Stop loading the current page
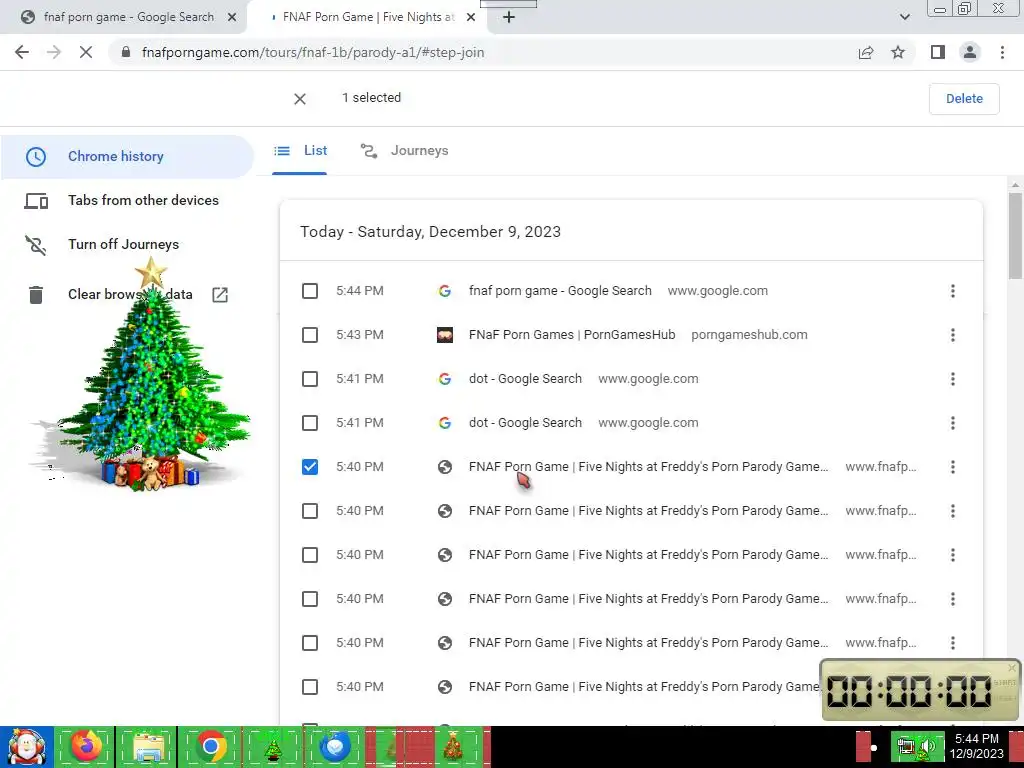This screenshot has width=1024, height=768. [x=86, y=52]
